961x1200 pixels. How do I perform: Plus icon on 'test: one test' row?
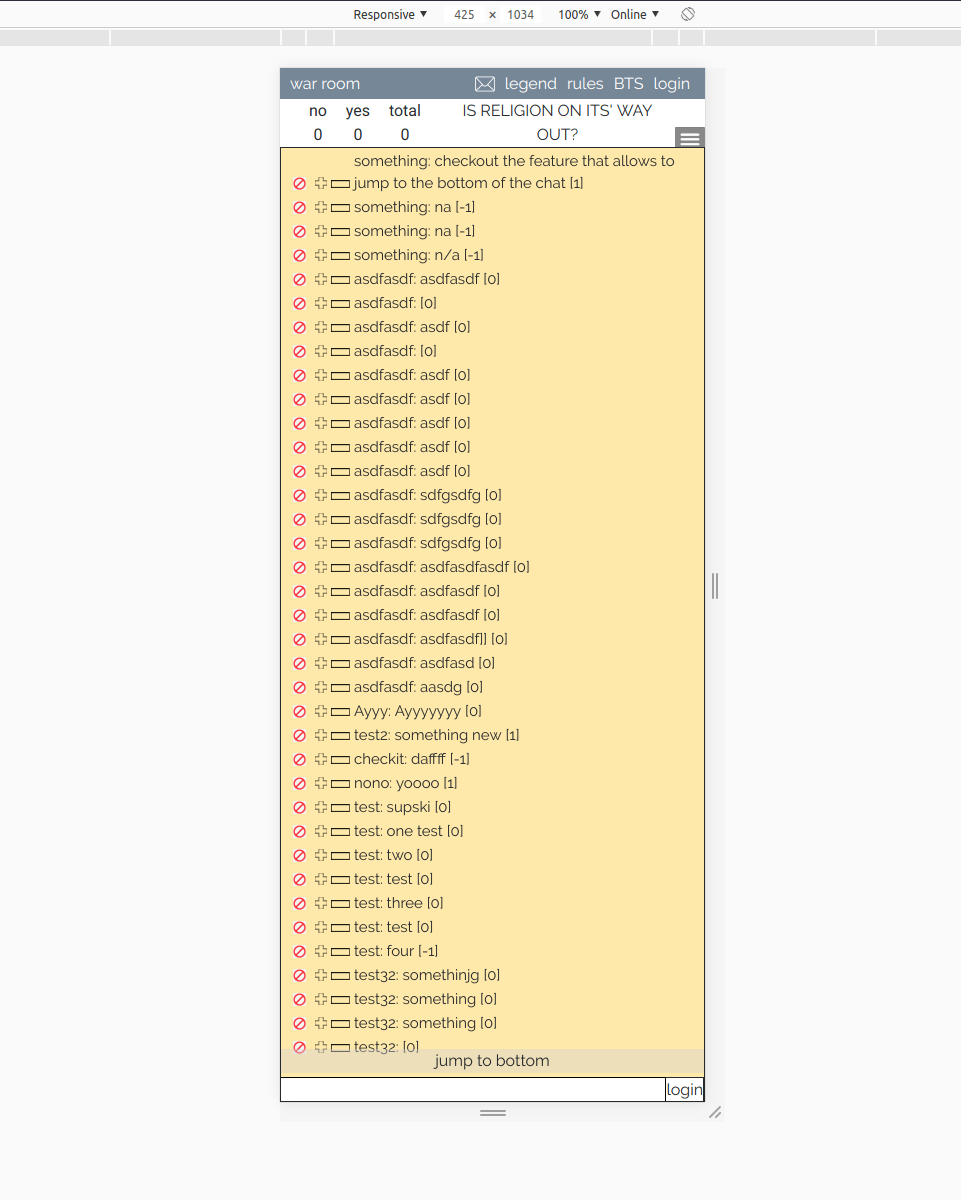coord(321,831)
